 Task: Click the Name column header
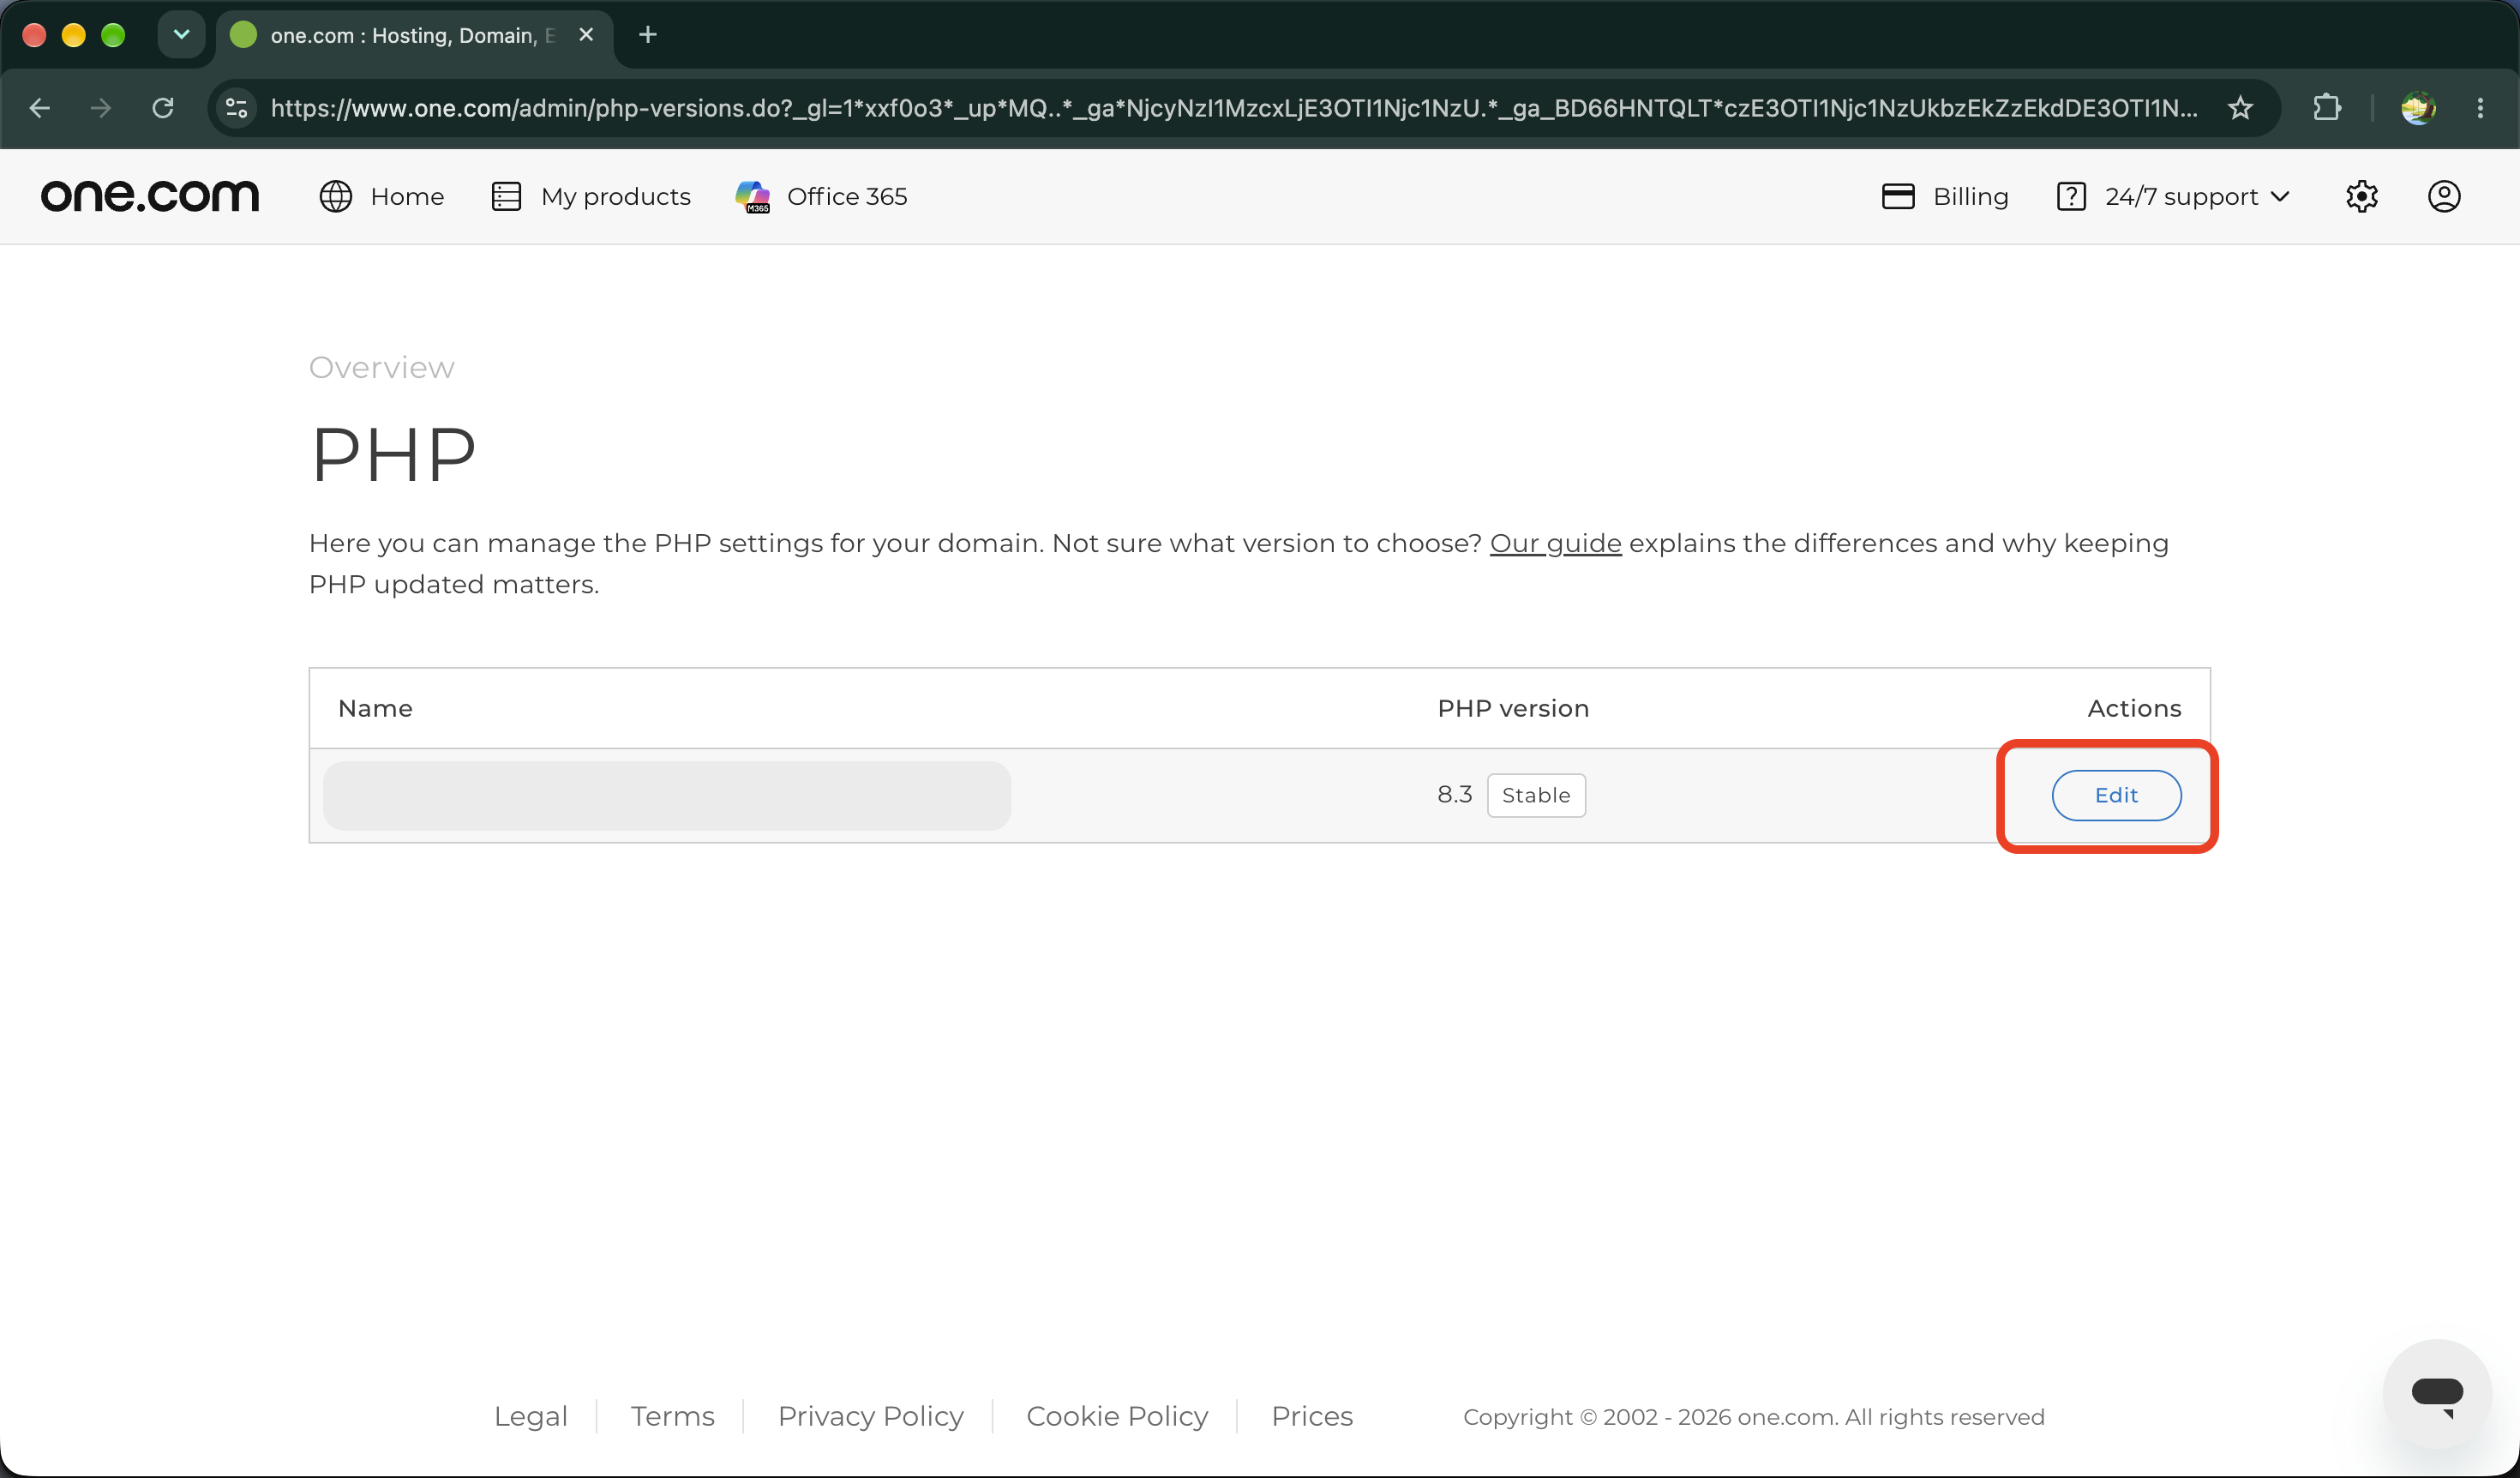tap(375, 708)
